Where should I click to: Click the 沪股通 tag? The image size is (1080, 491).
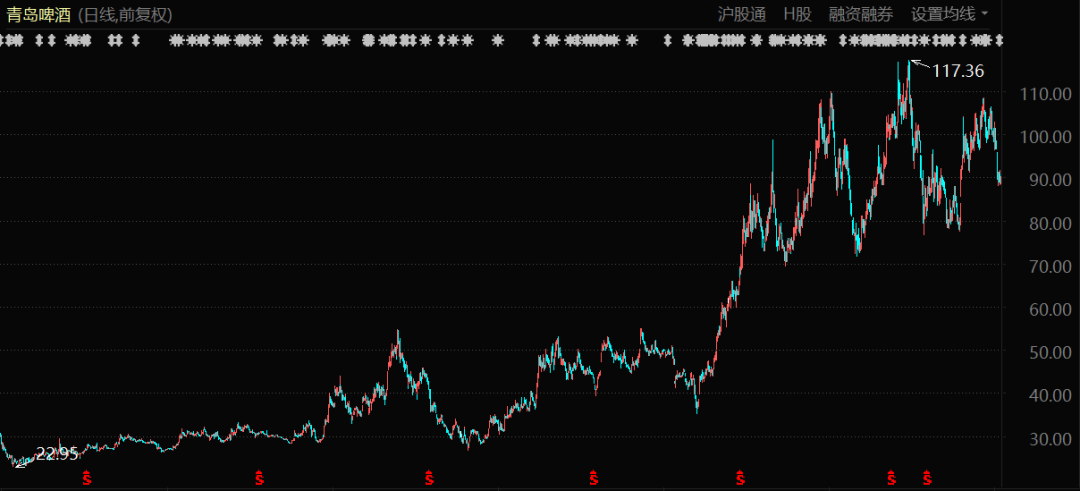pos(742,14)
